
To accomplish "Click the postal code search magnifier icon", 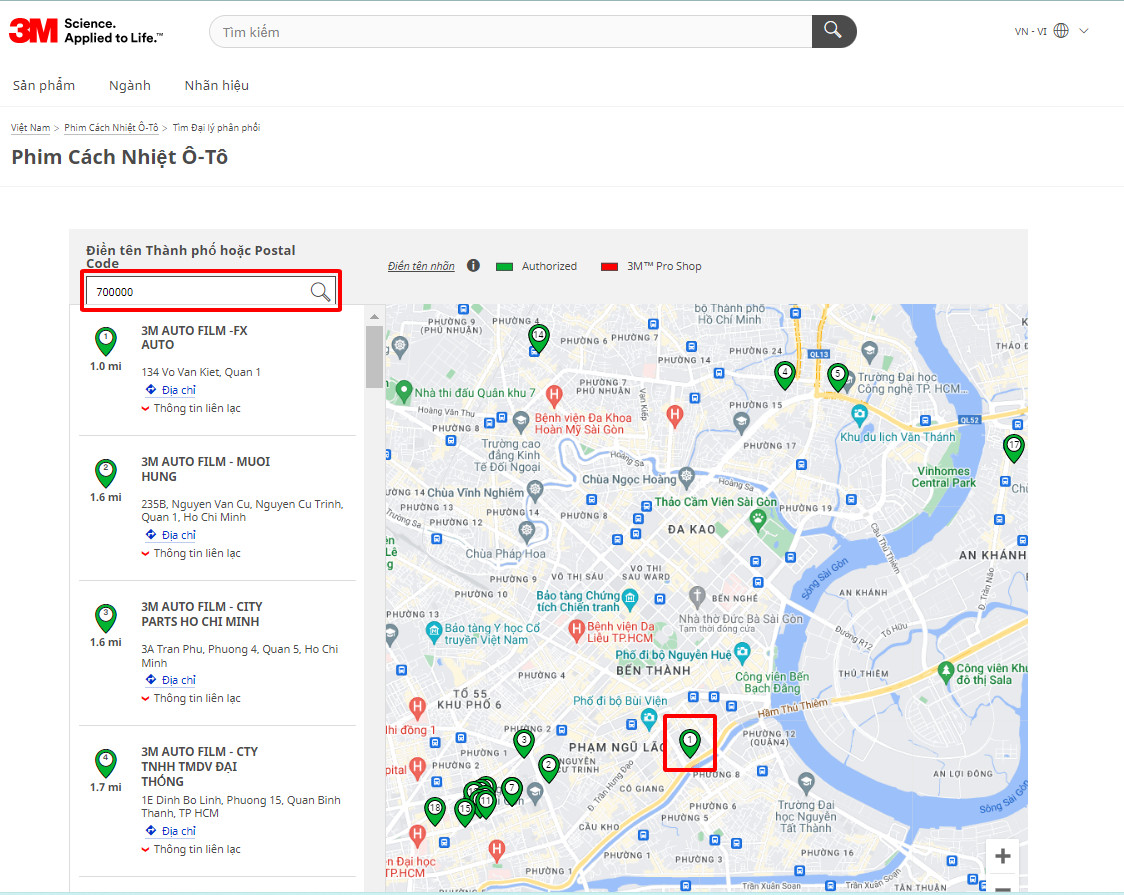I will 320,291.
